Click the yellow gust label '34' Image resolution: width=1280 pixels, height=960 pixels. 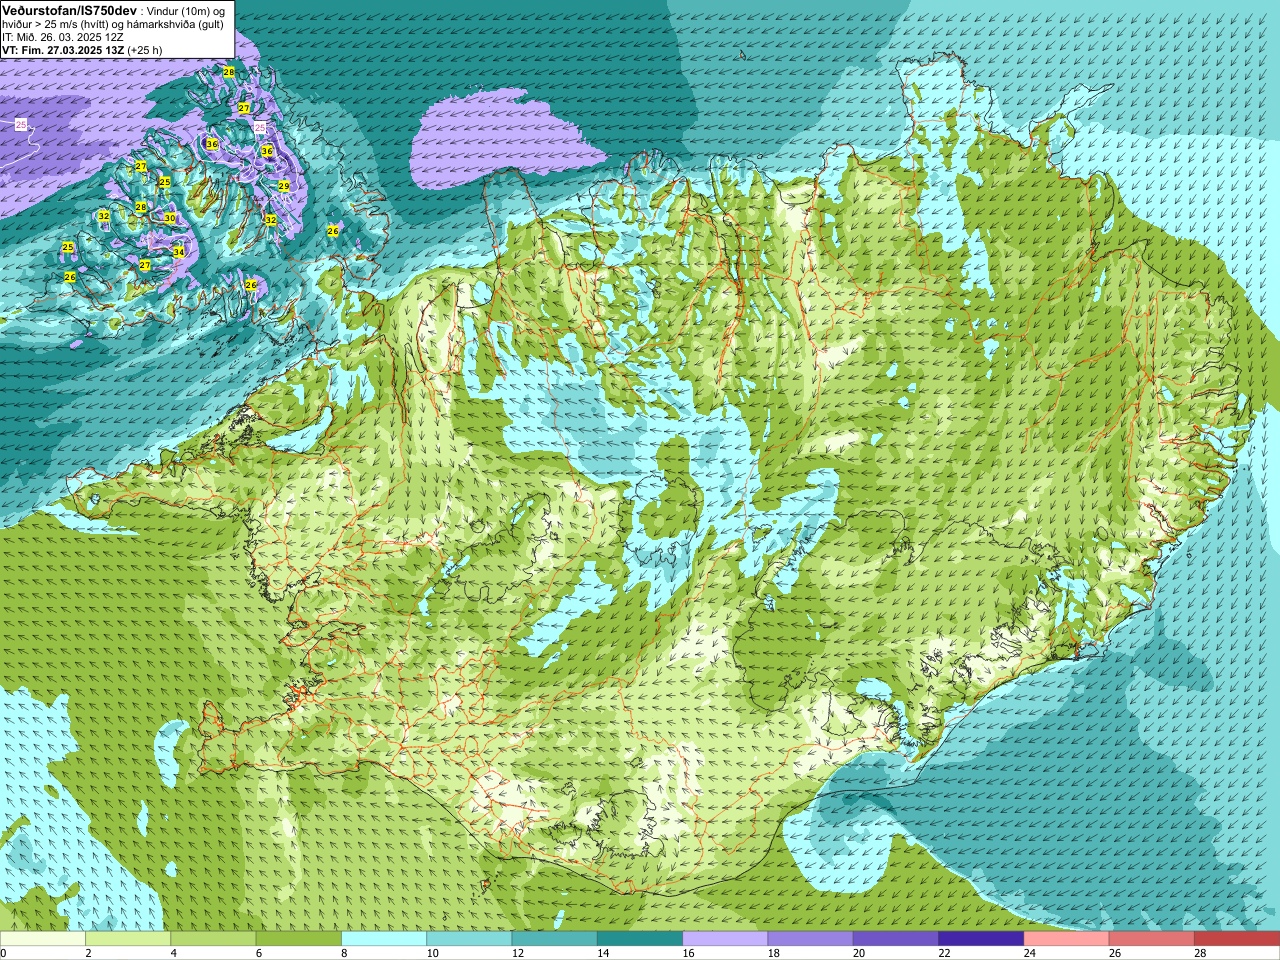[x=178, y=252]
